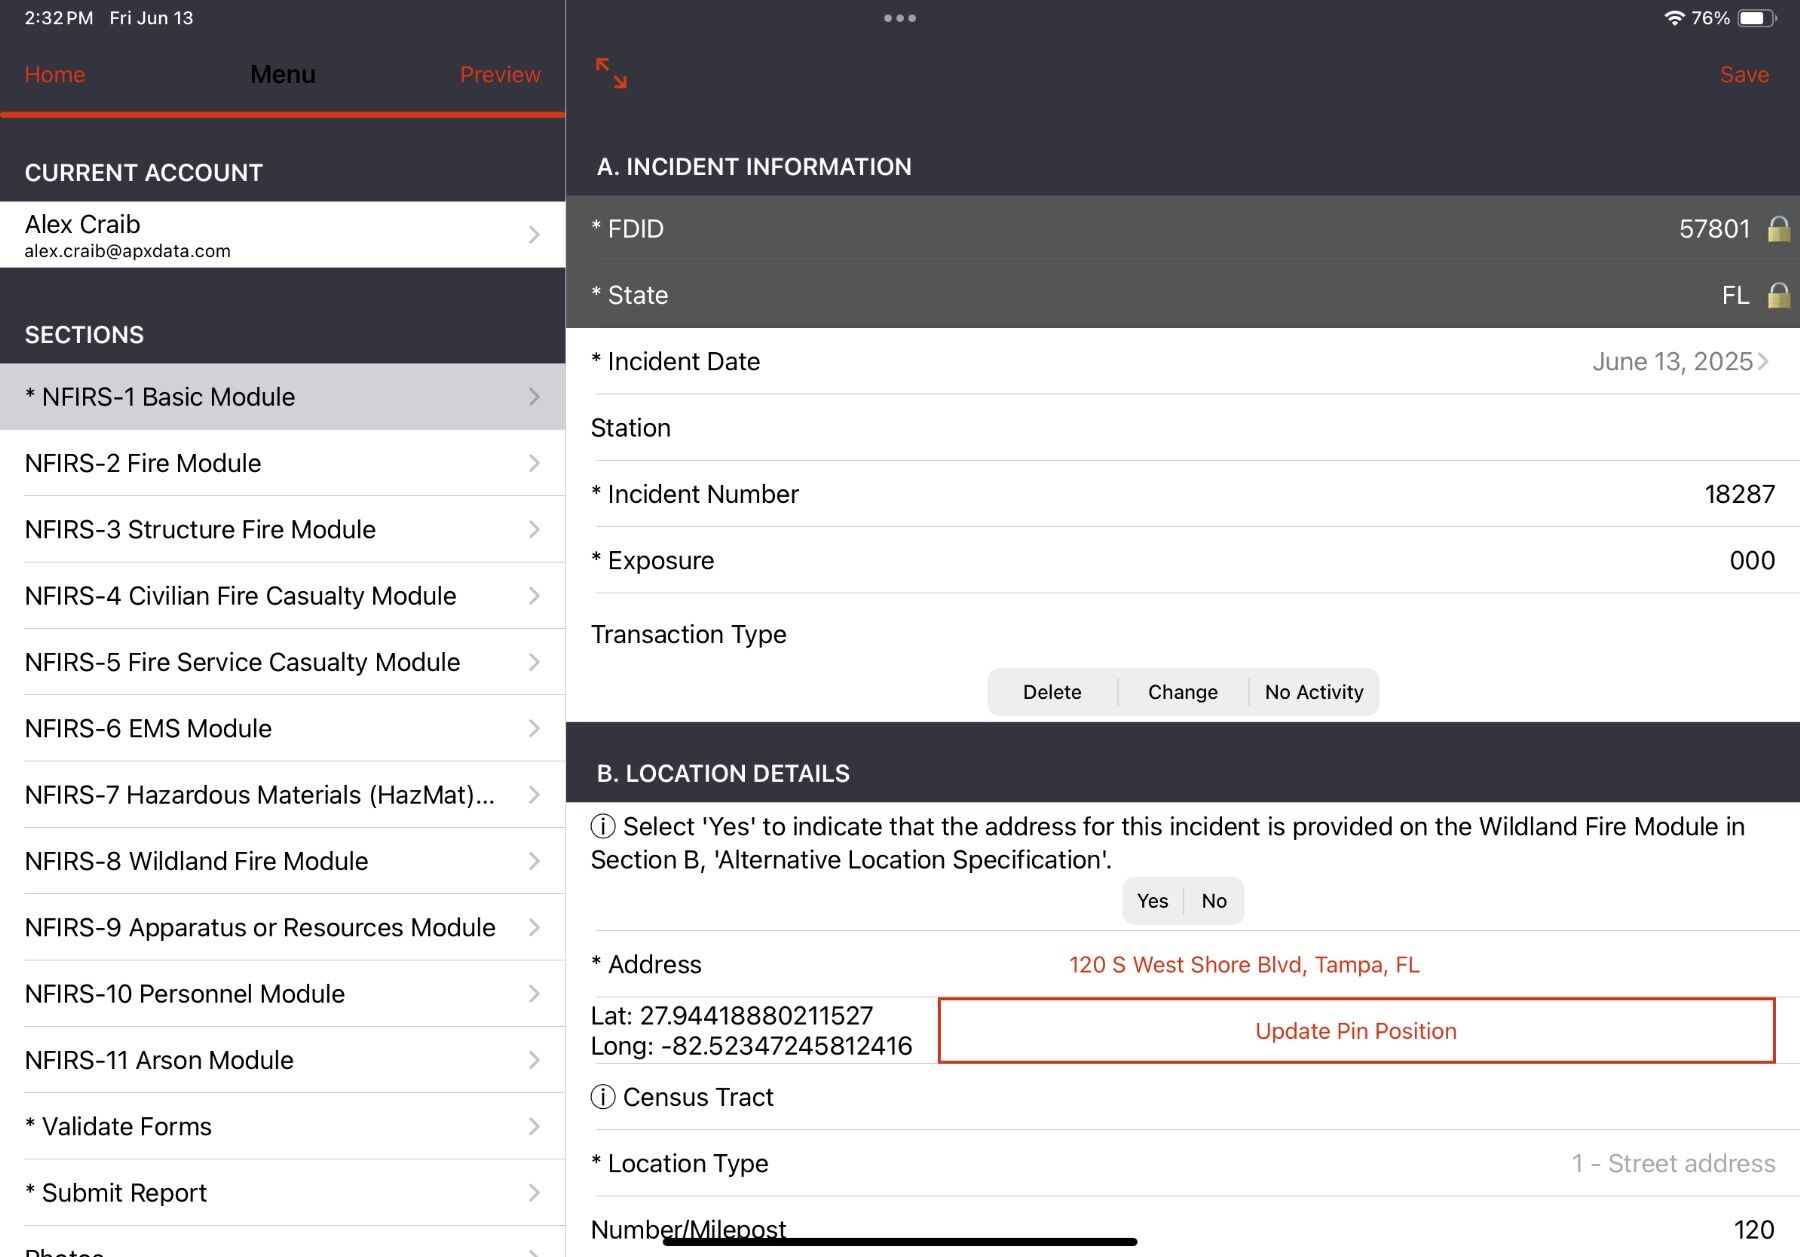
Task: Select 'Yes' for Wildland Fire Module address
Action: tap(1151, 900)
